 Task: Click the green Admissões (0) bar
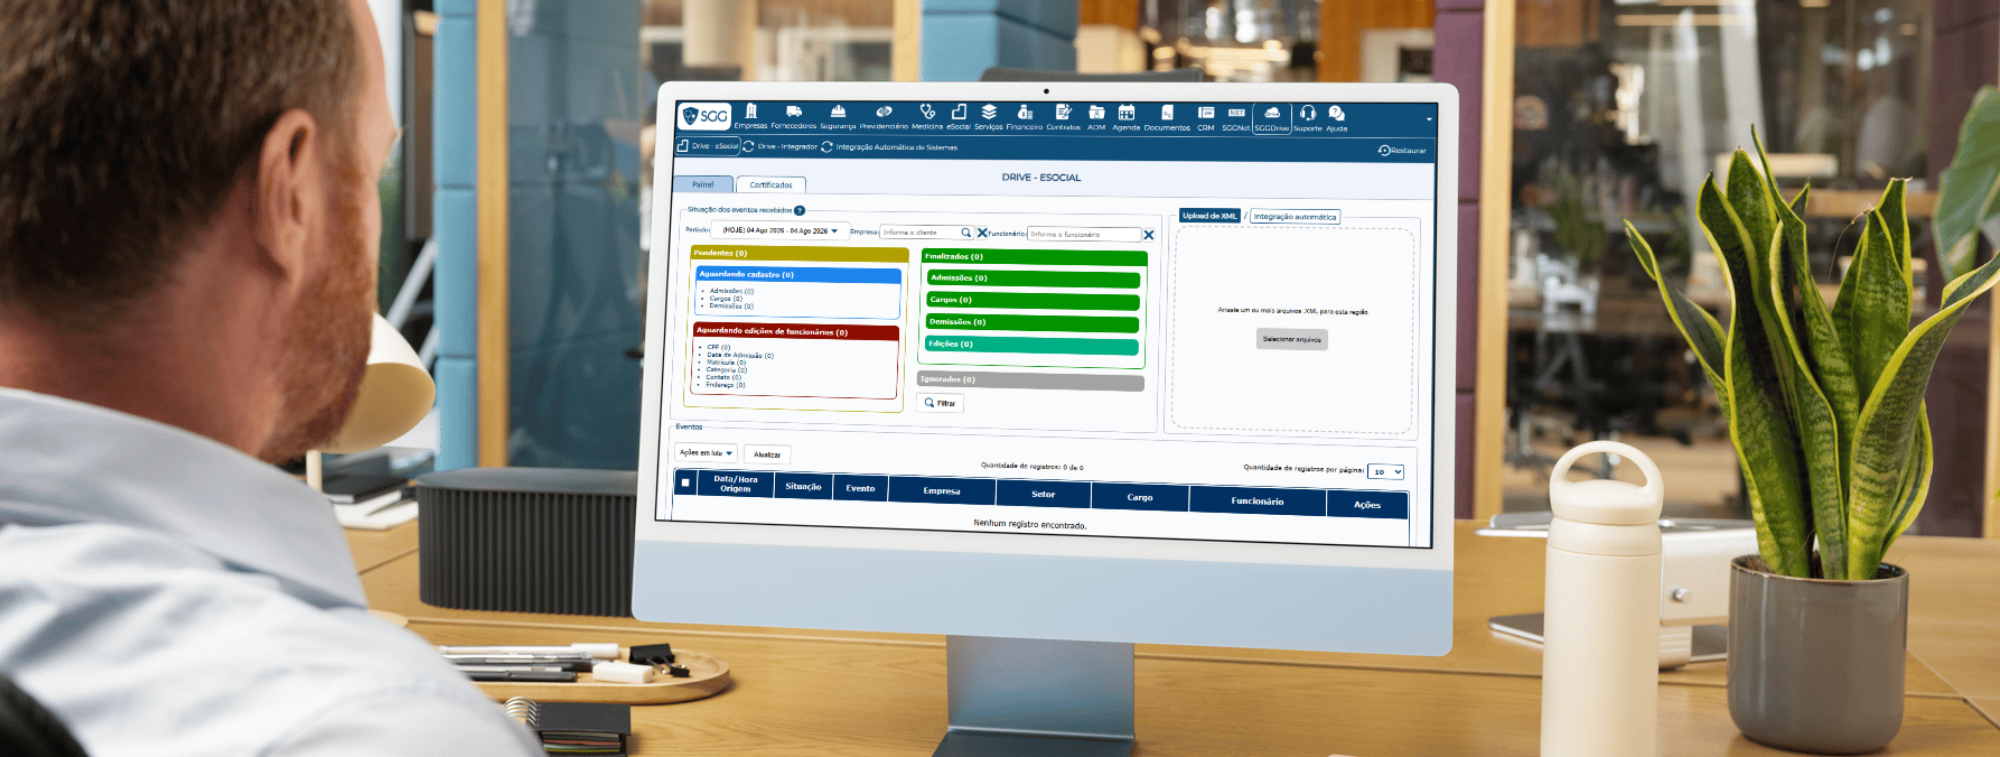(1033, 279)
